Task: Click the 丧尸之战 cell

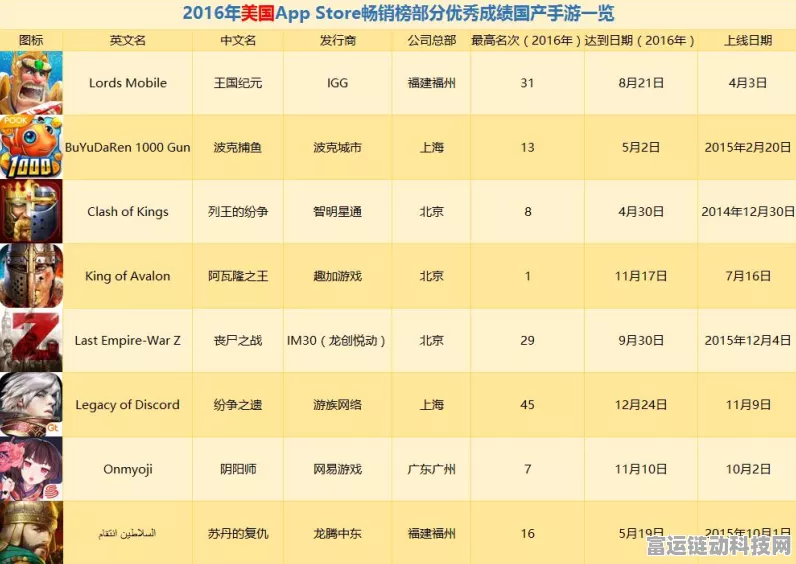Action: (x=238, y=340)
